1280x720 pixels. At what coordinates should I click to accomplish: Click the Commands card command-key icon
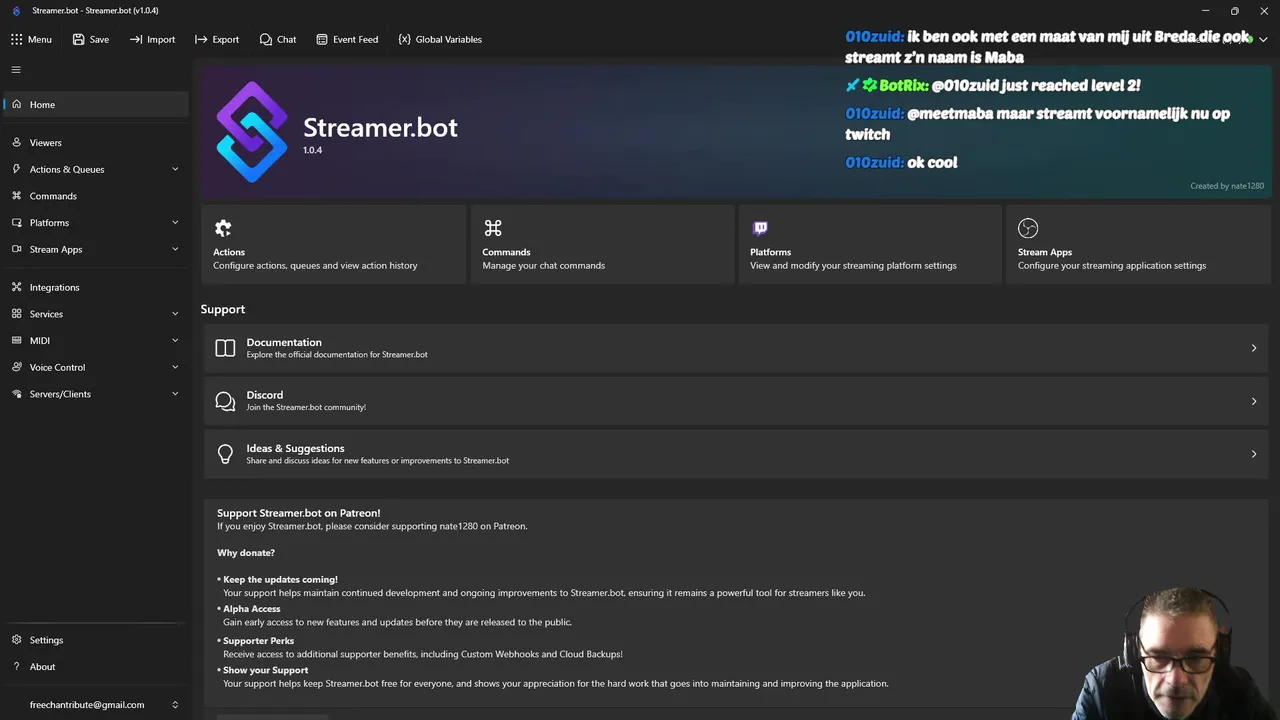point(493,228)
